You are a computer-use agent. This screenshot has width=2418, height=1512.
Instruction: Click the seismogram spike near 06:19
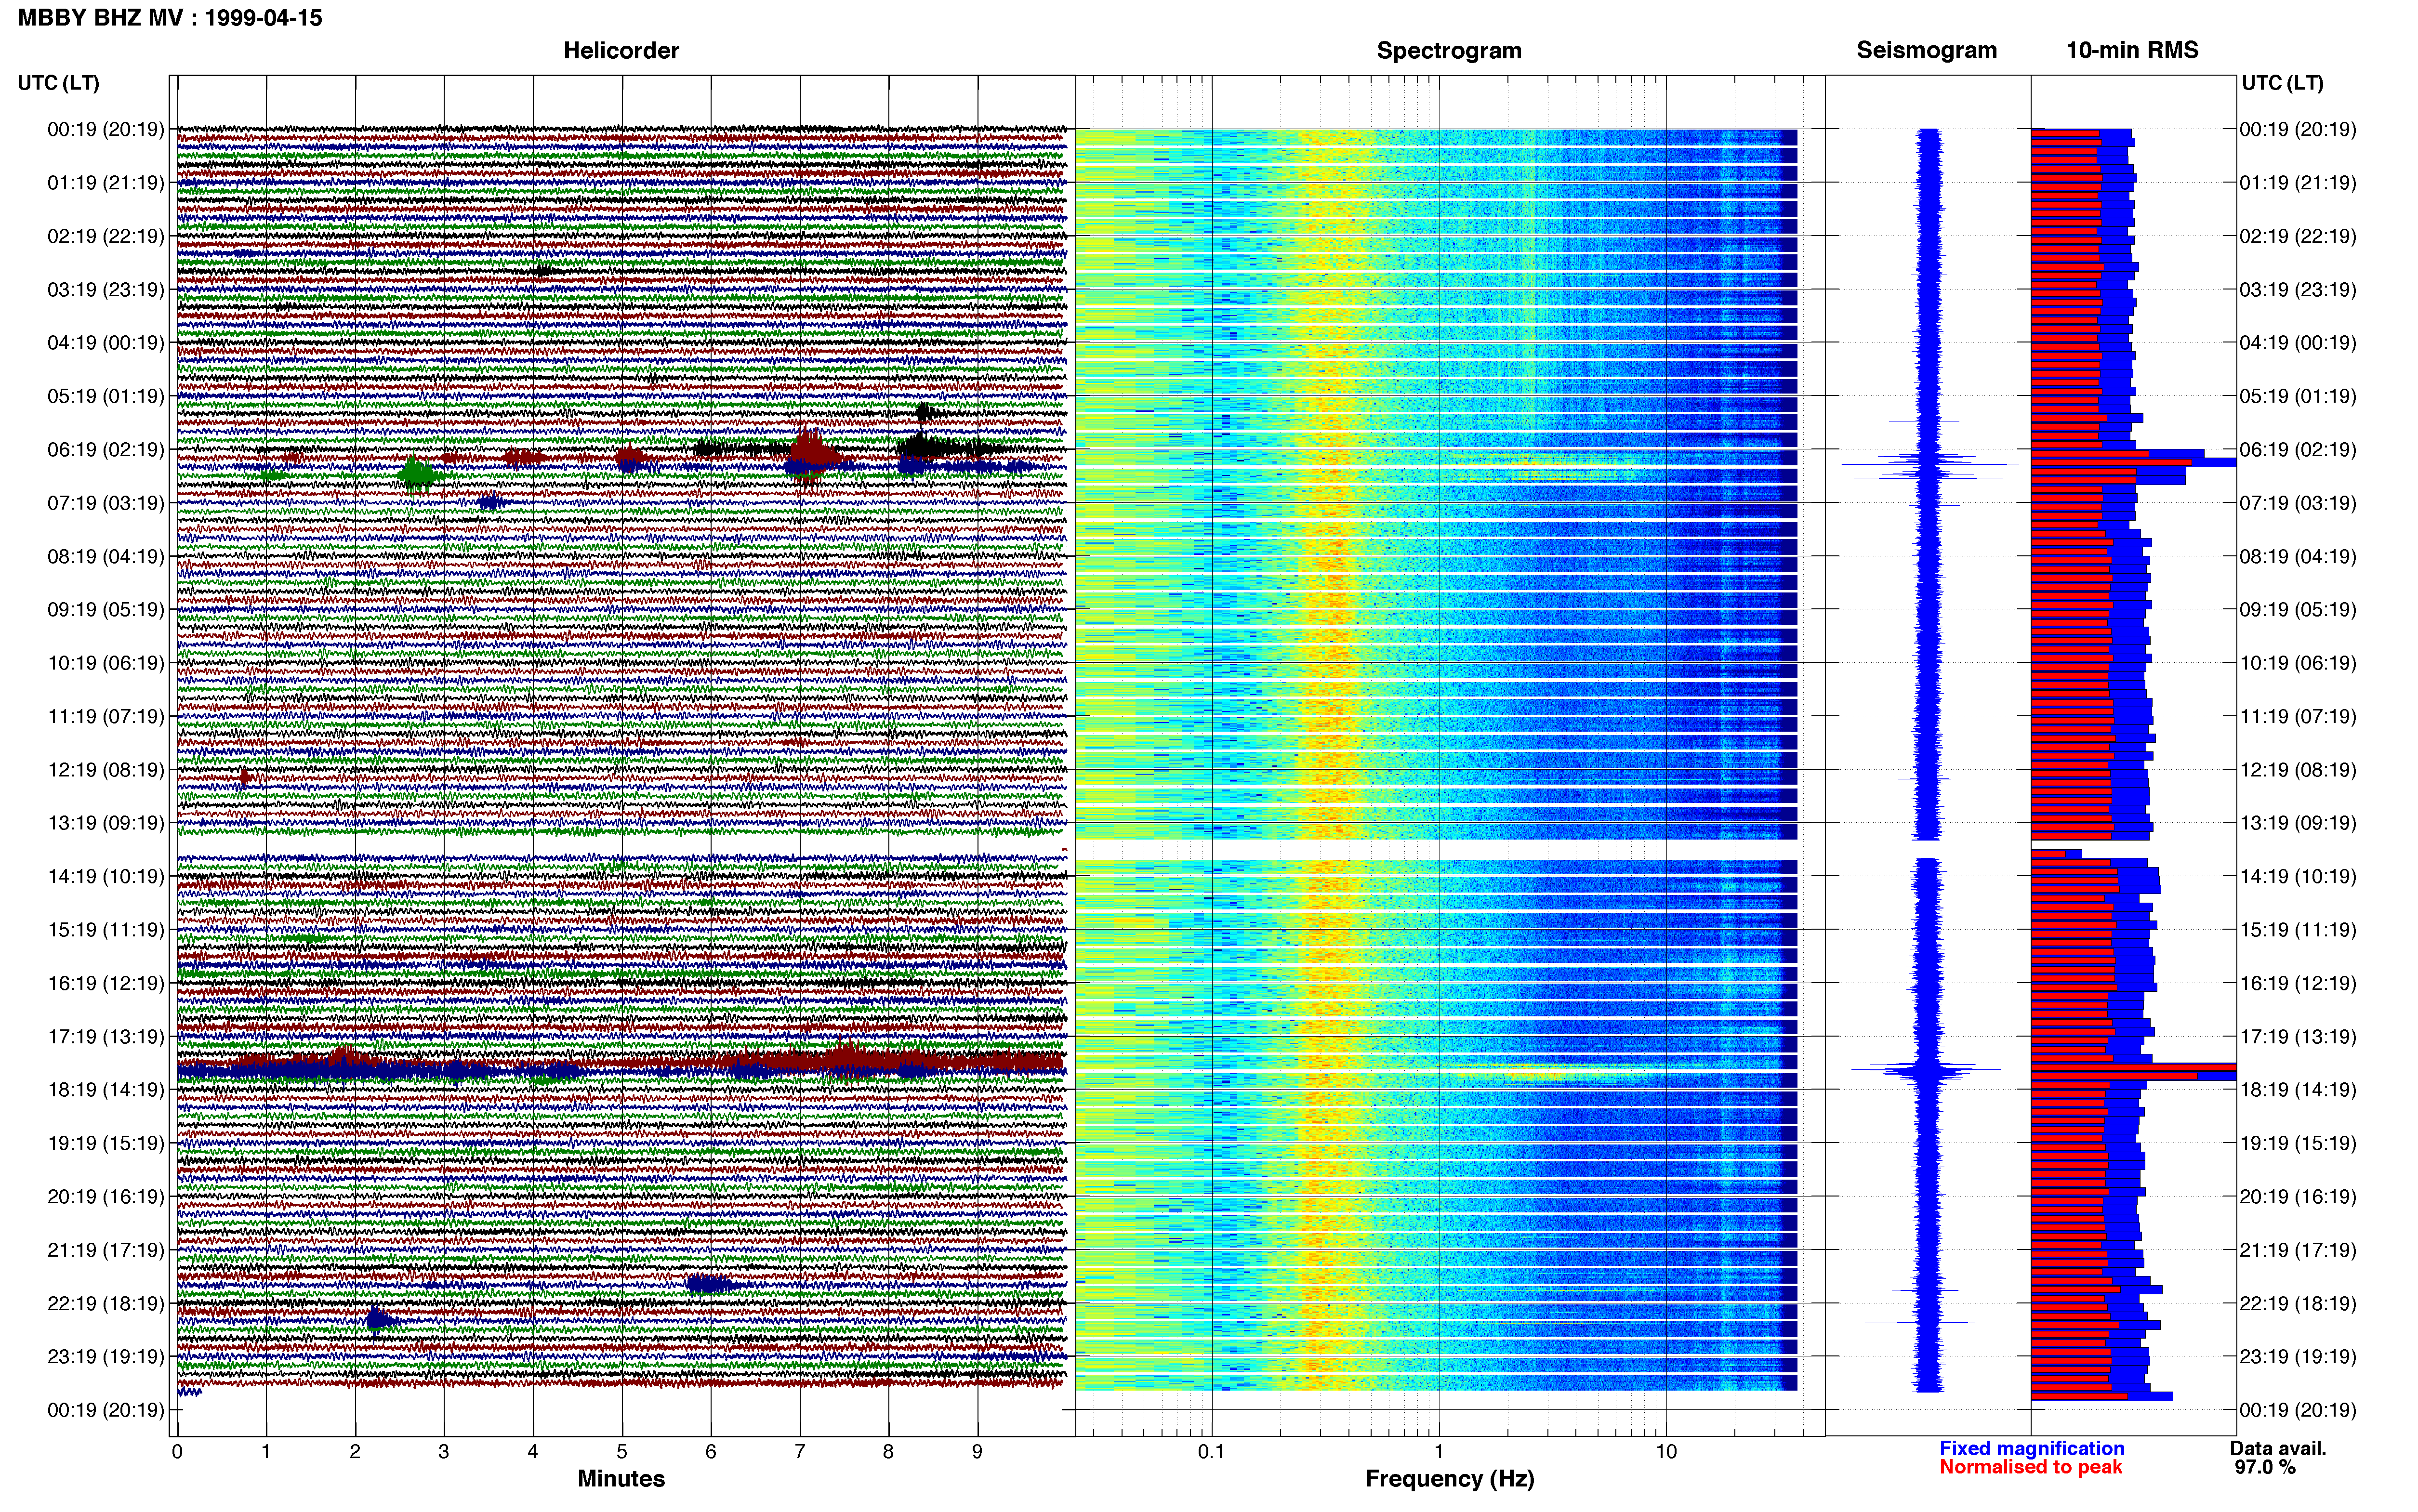[1929, 464]
